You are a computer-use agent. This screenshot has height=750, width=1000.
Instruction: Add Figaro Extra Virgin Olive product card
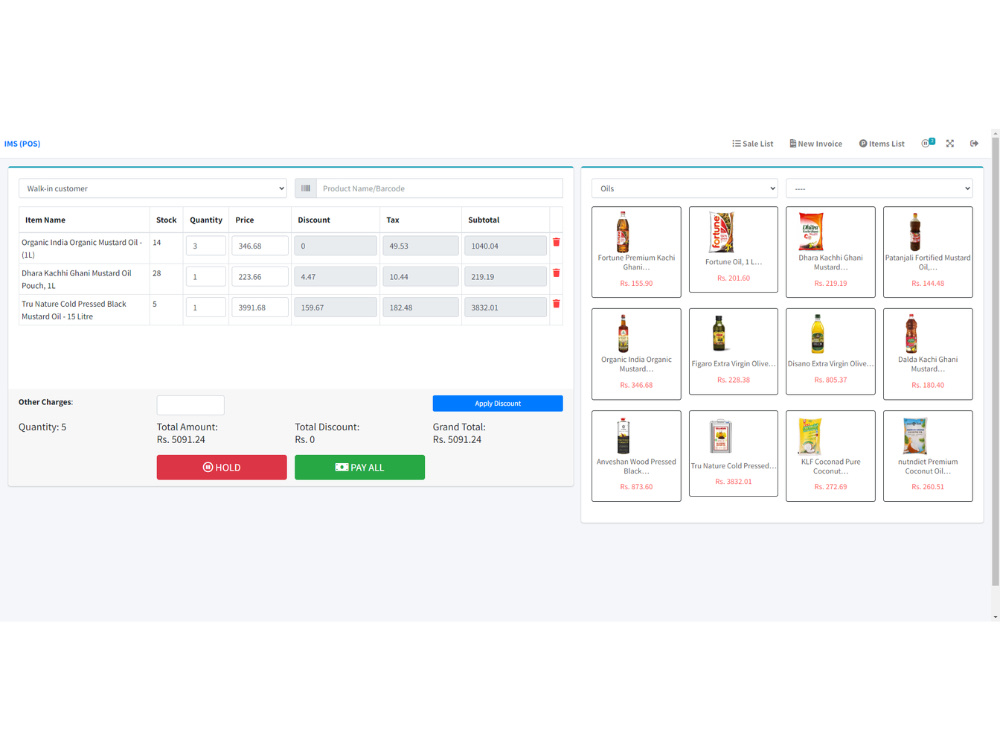click(x=733, y=351)
